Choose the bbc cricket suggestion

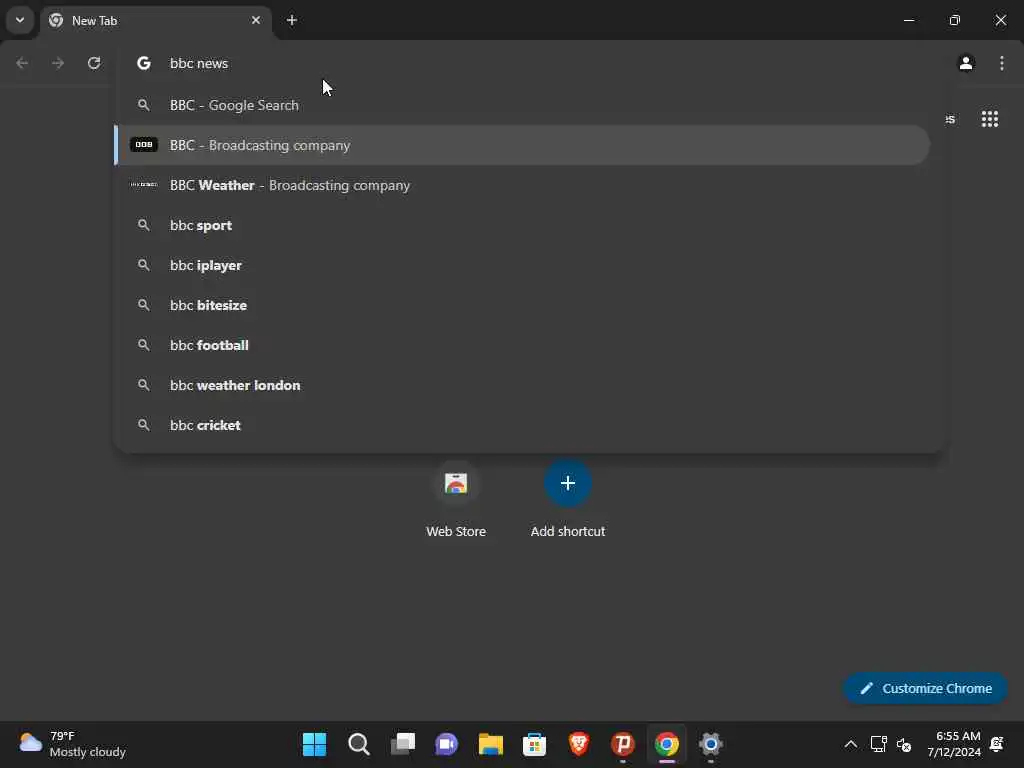pos(522,425)
